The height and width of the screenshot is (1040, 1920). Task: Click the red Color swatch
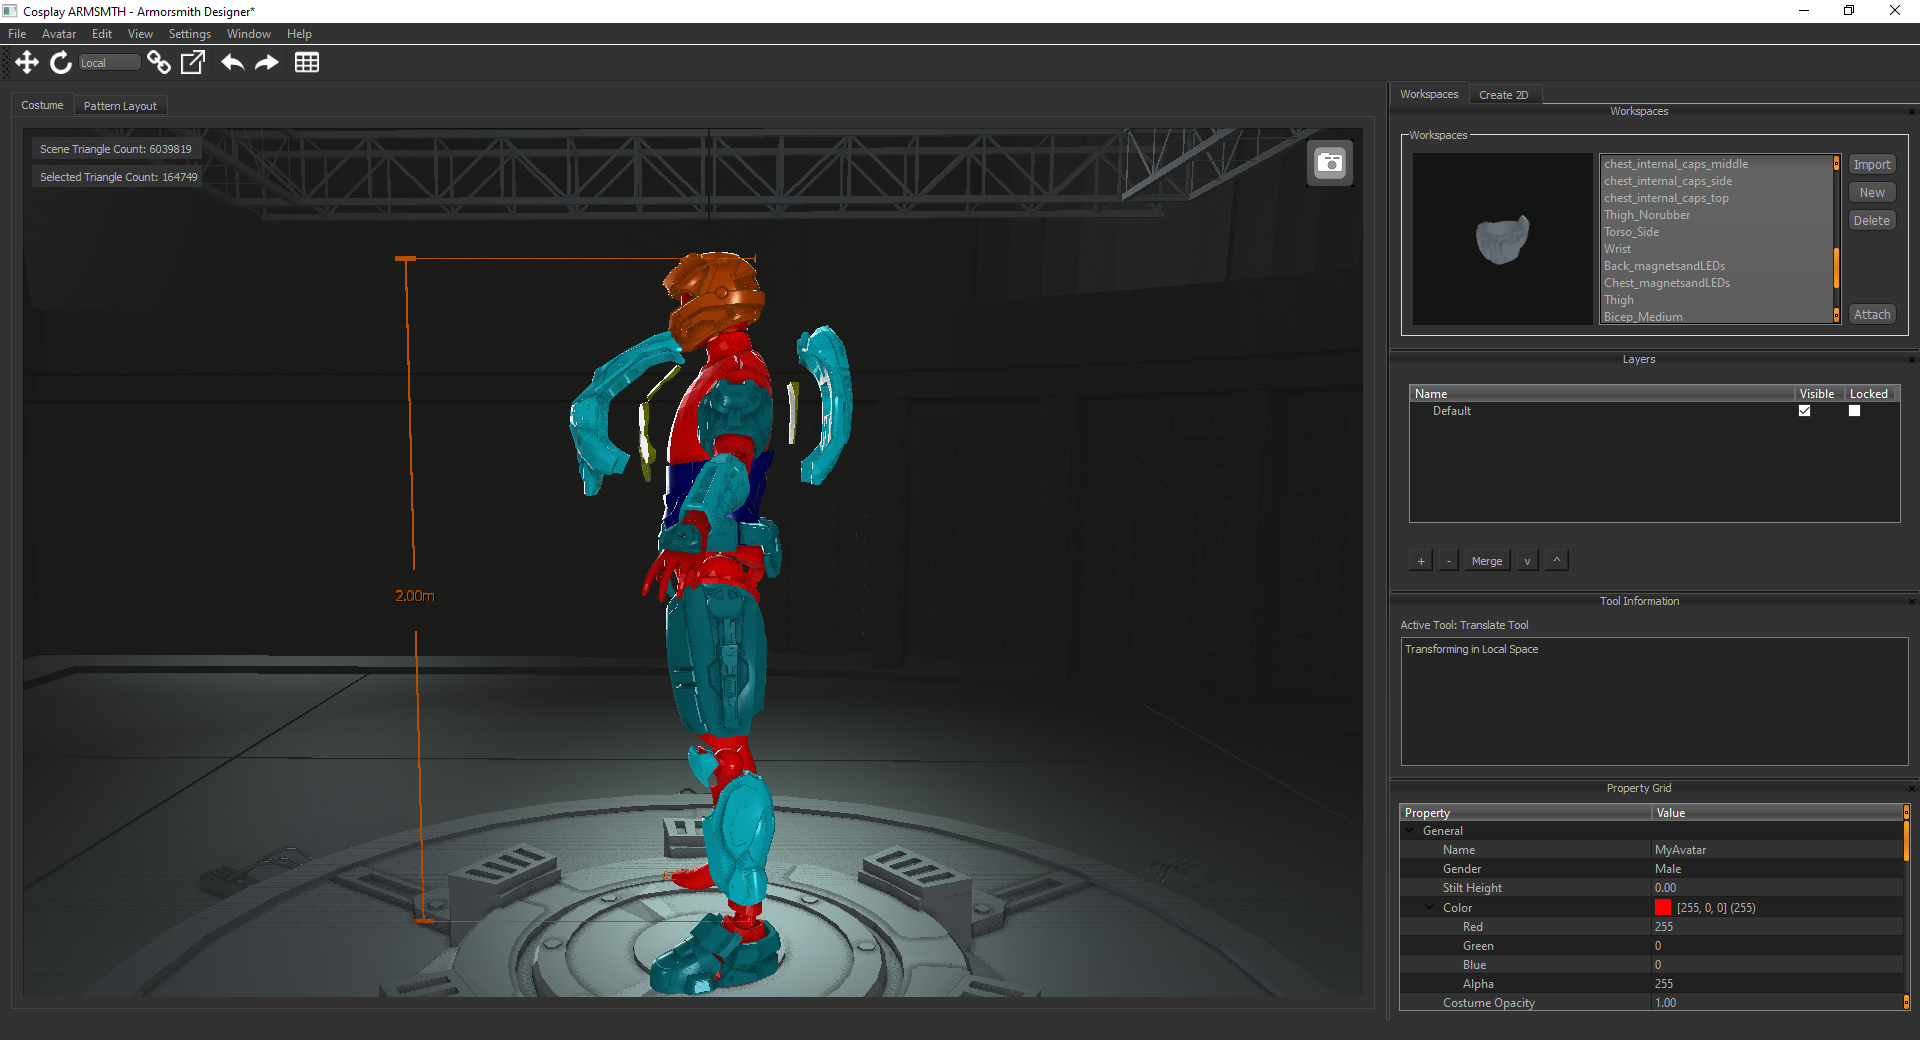pos(1663,908)
